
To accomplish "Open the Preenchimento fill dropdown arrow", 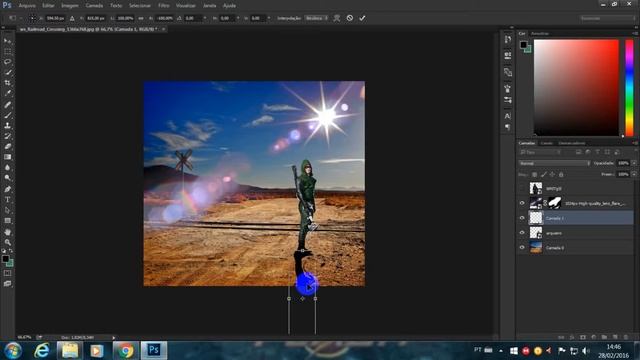I will coord(634,174).
